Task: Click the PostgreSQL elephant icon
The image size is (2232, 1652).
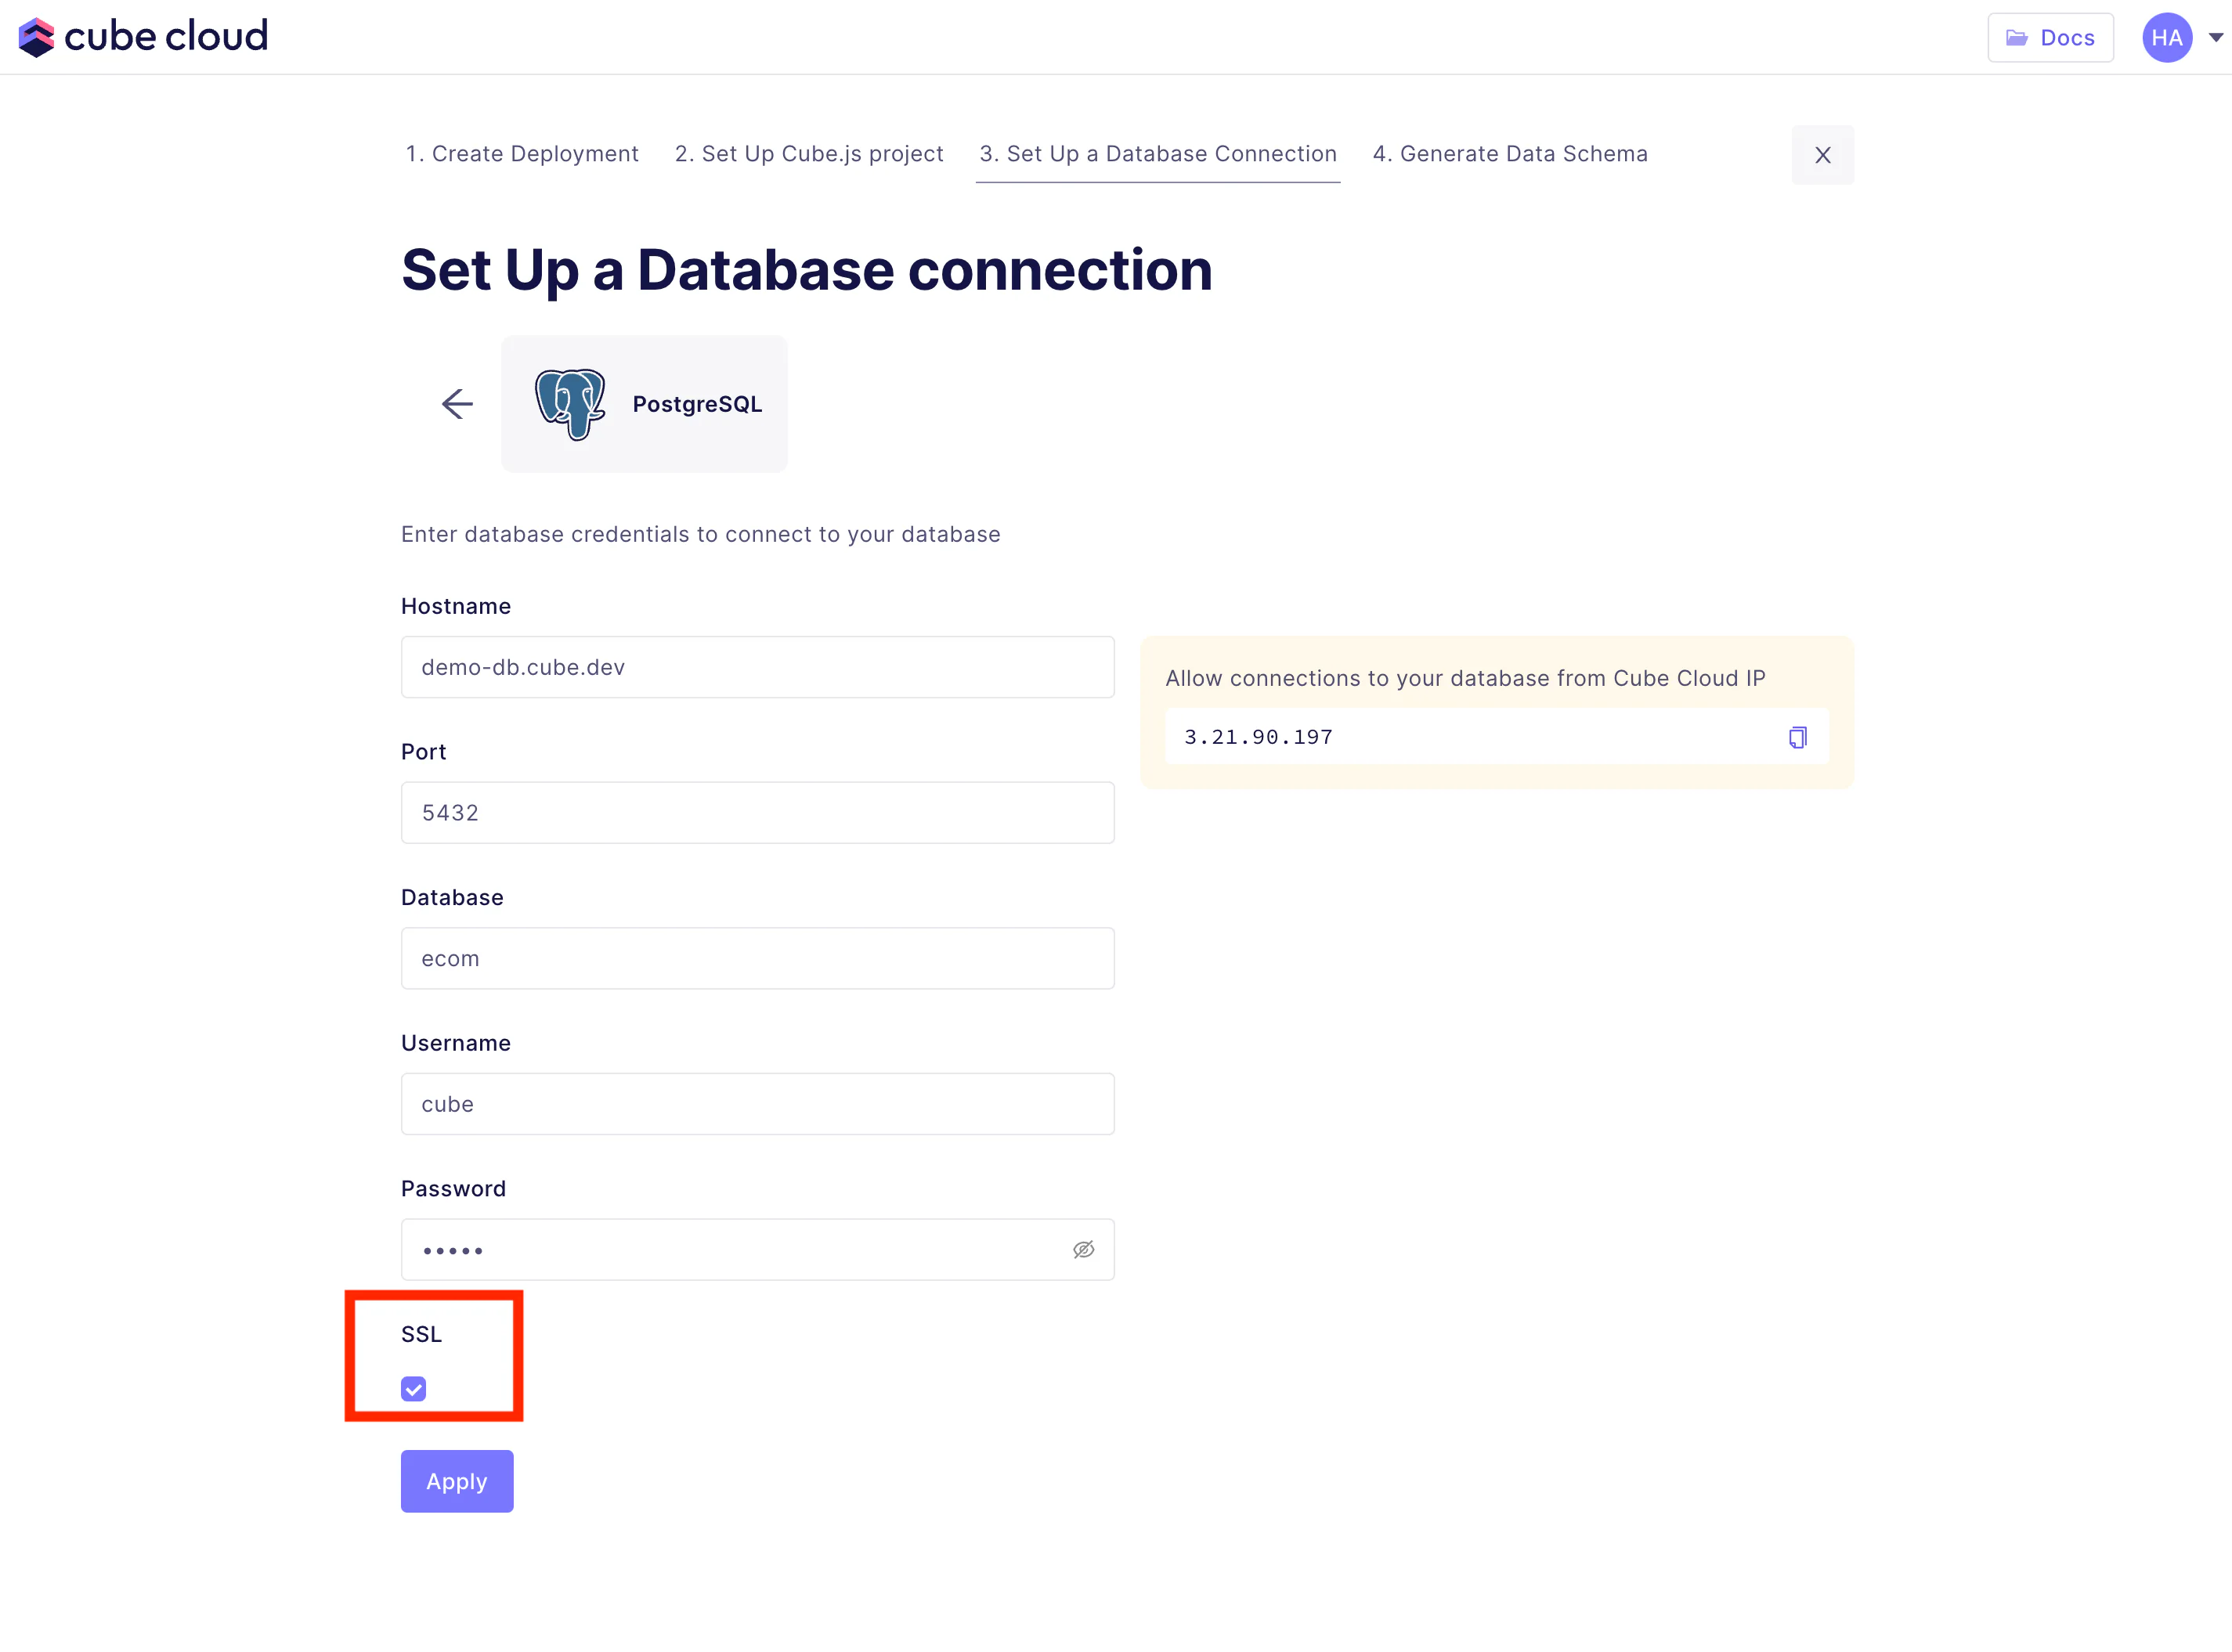Action: (x=570, y=404)
